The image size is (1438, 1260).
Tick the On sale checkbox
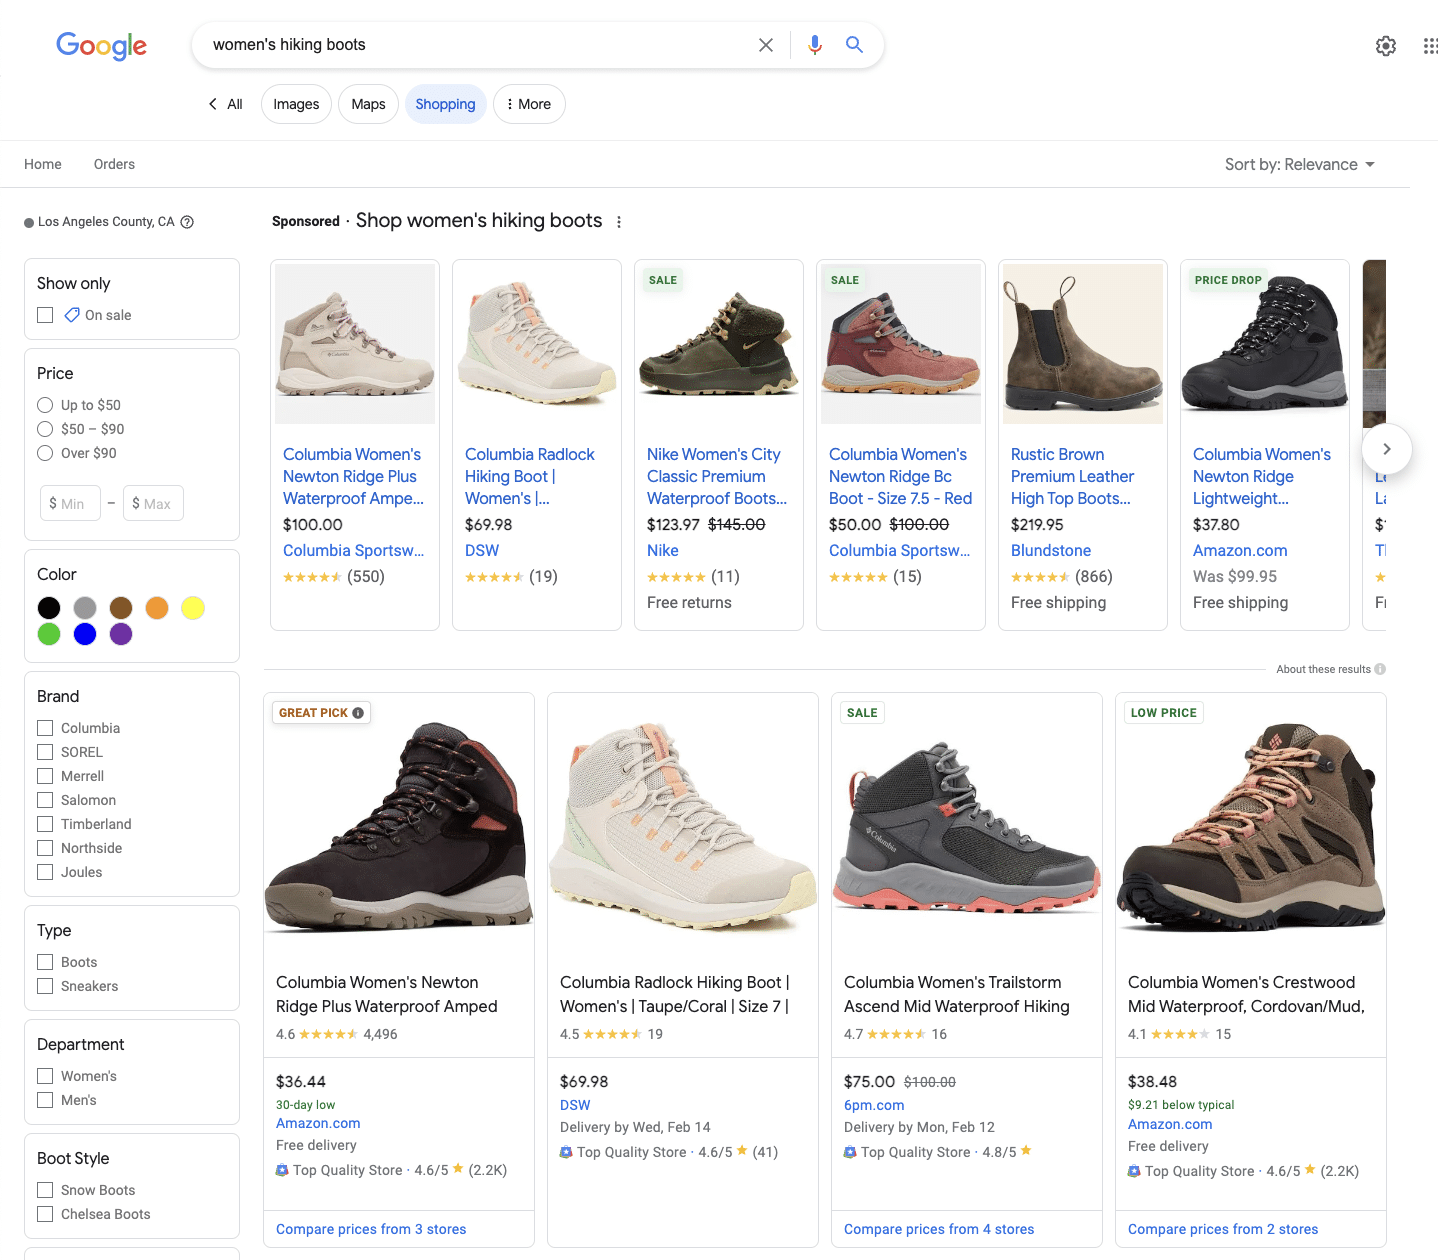pyautogui.click(x=45, y=315)
